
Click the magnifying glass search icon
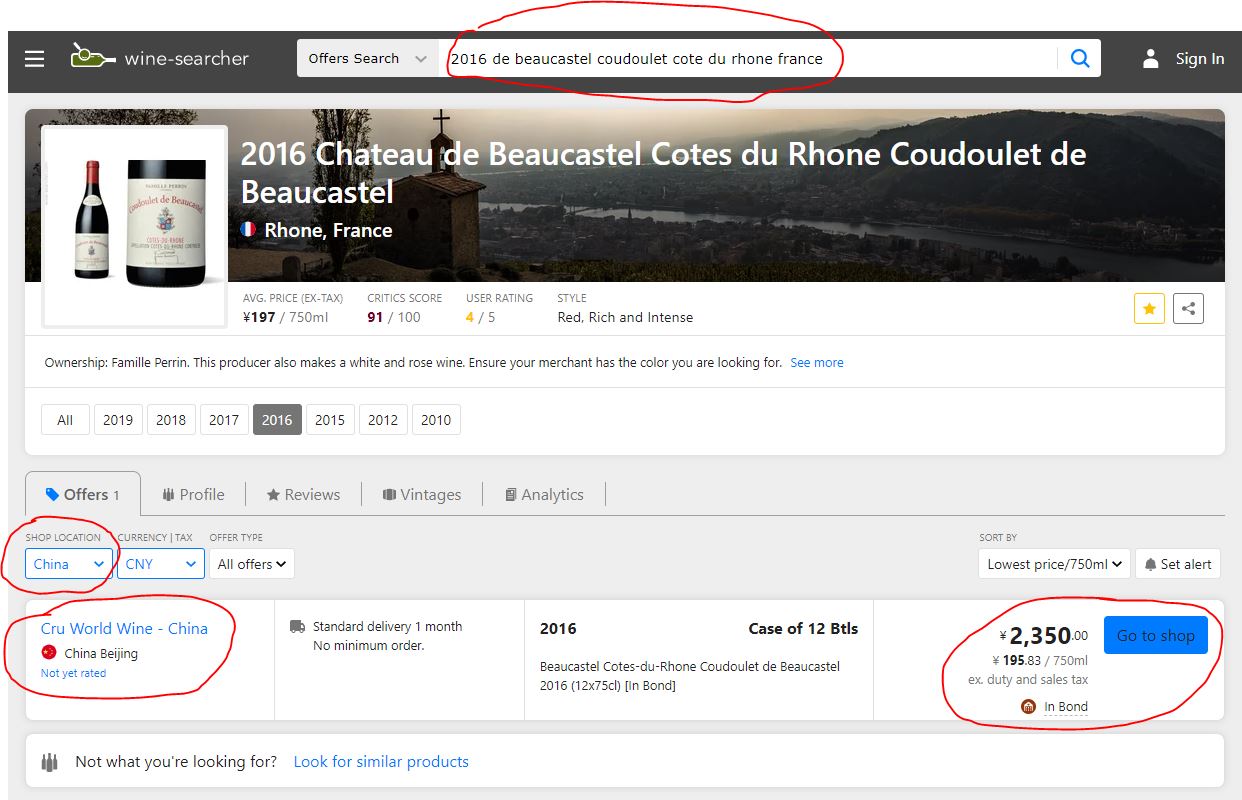point(1080,58)
